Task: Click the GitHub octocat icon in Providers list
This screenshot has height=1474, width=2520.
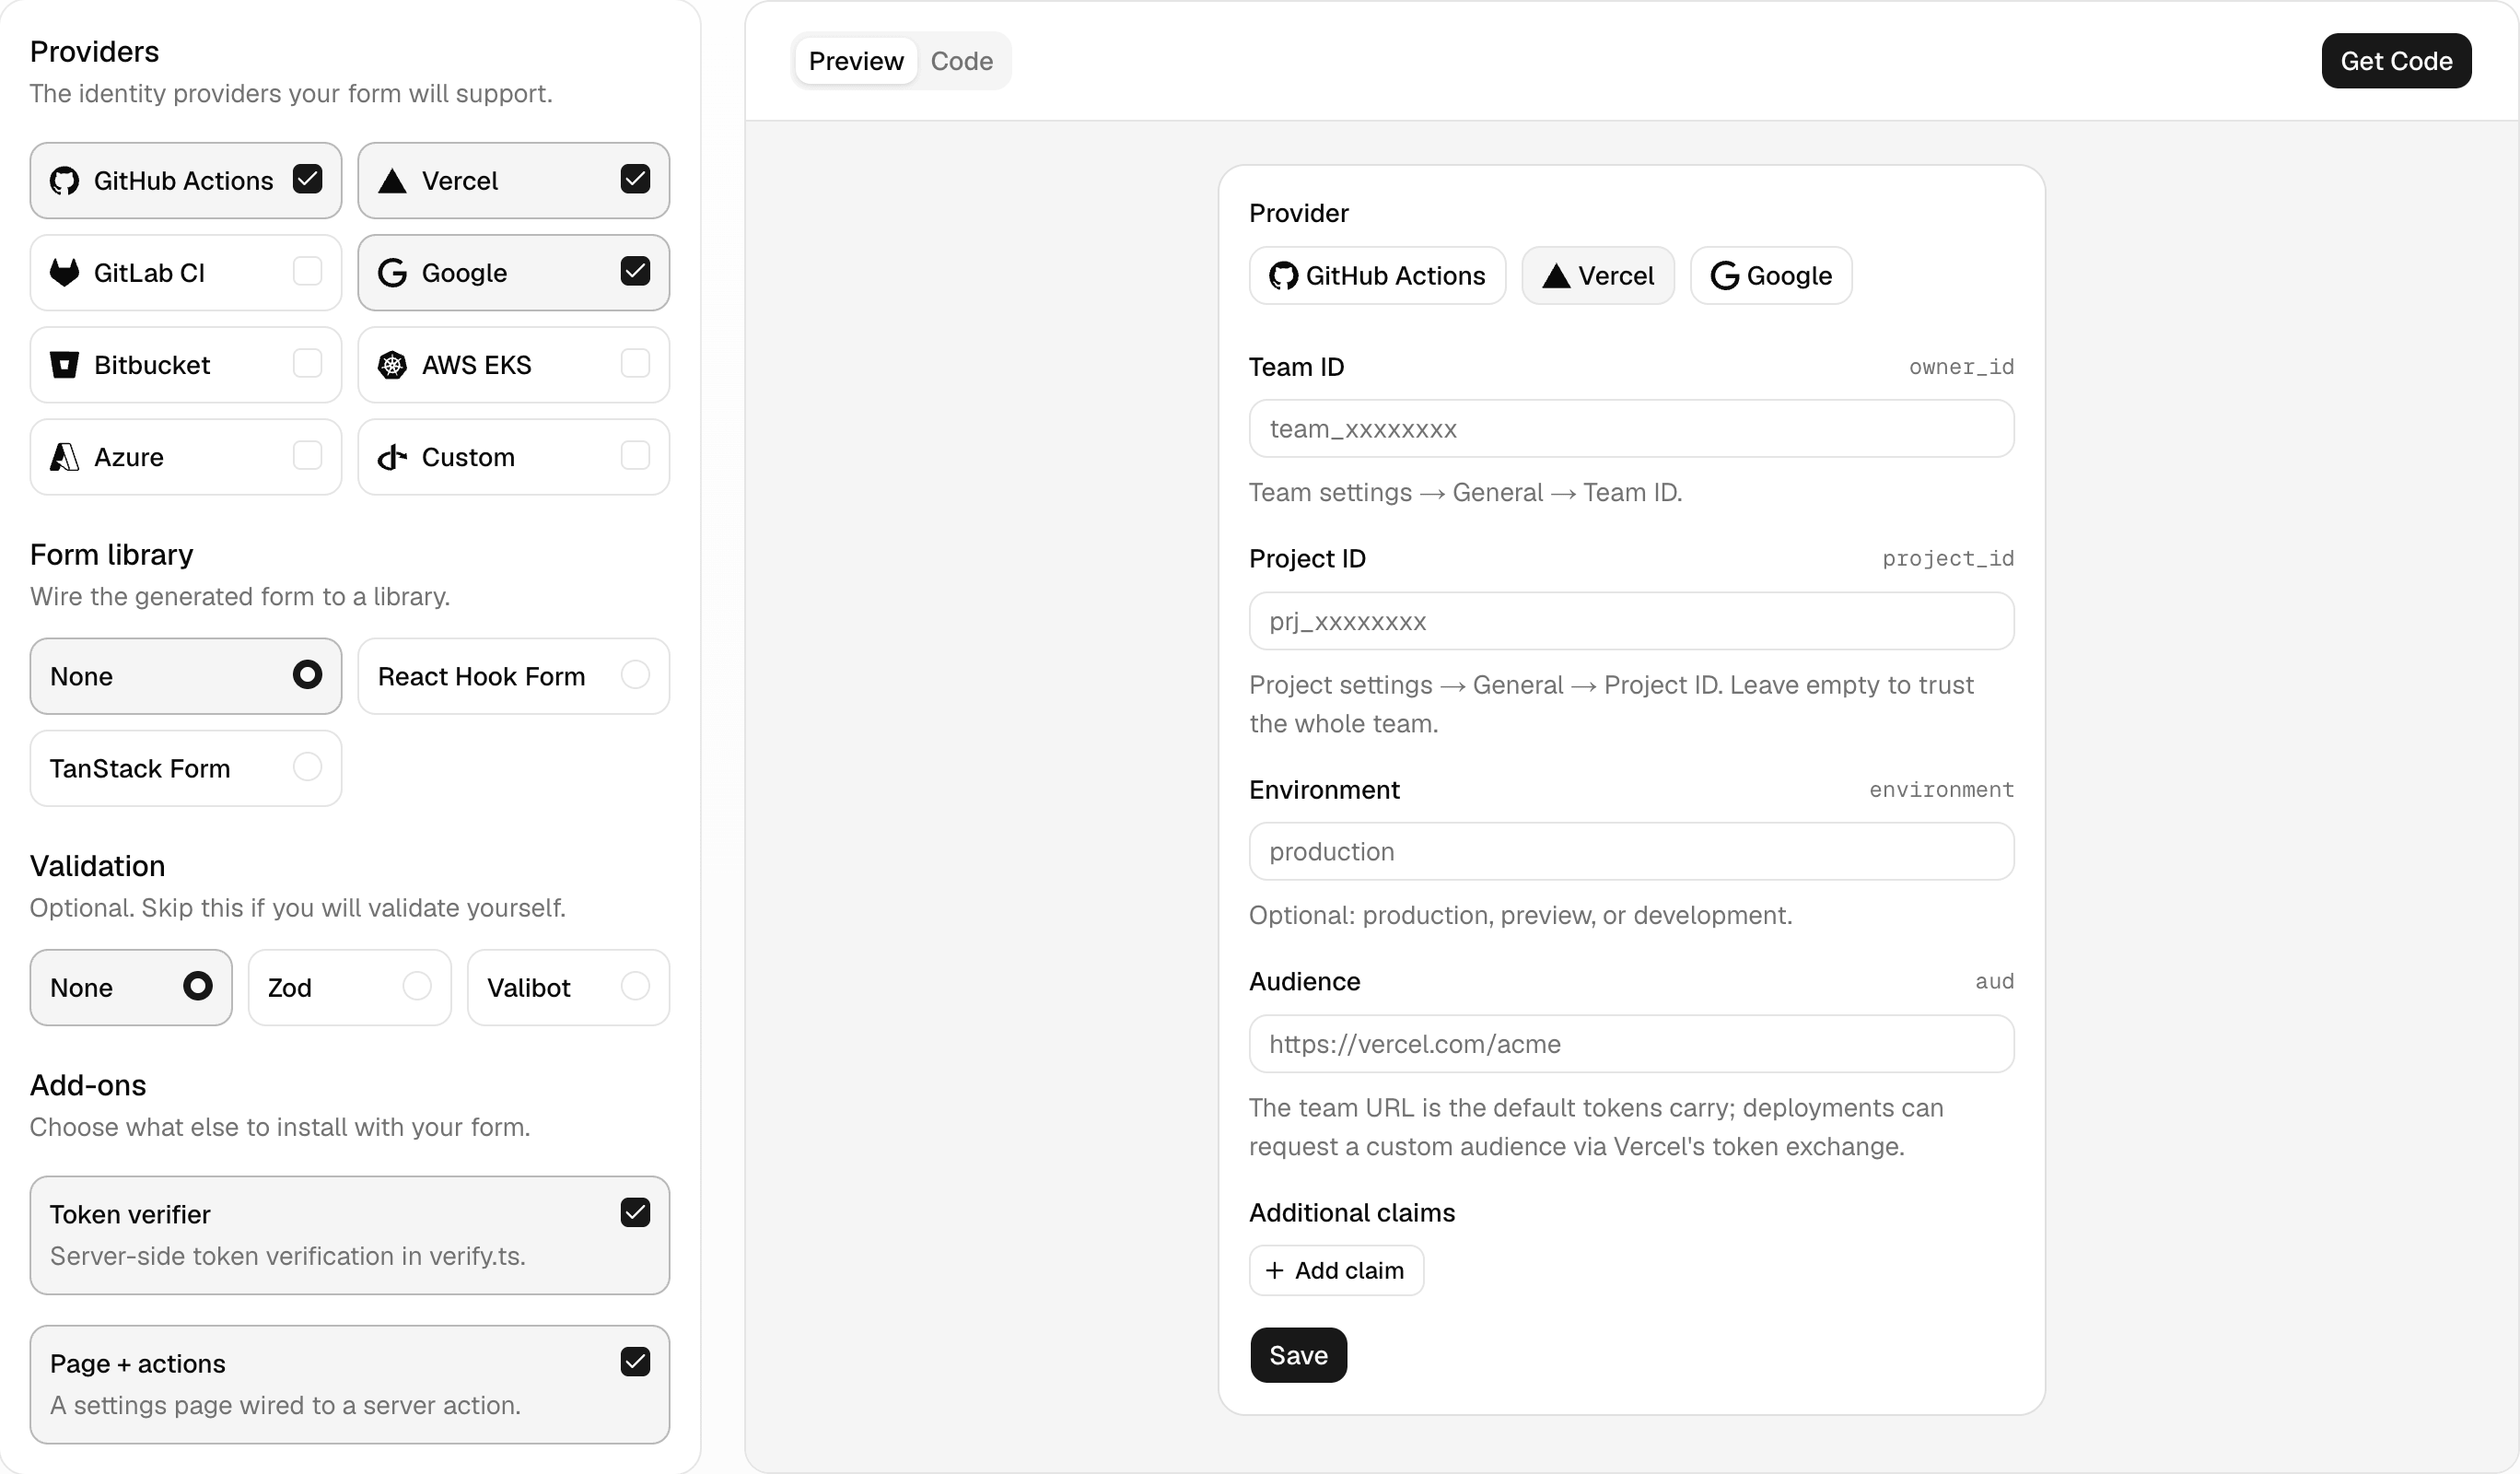Action: coord(64,181)
